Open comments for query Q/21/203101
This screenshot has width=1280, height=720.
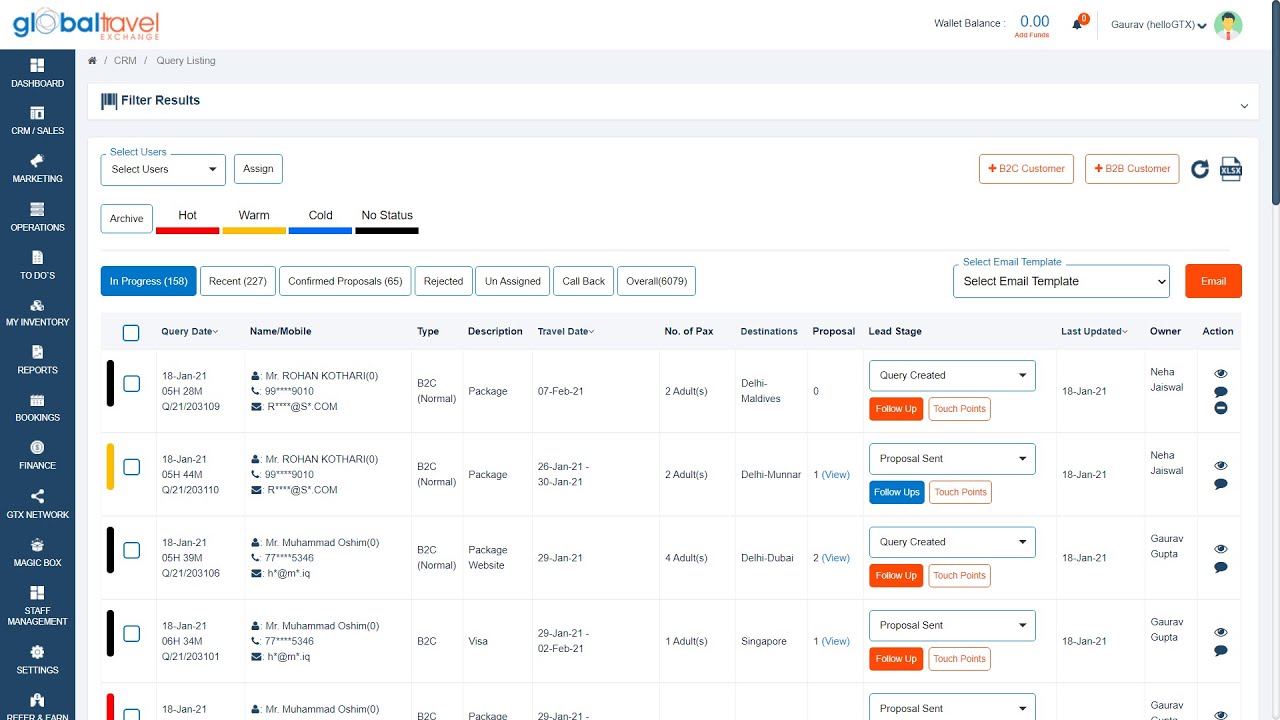(1221, 650)
